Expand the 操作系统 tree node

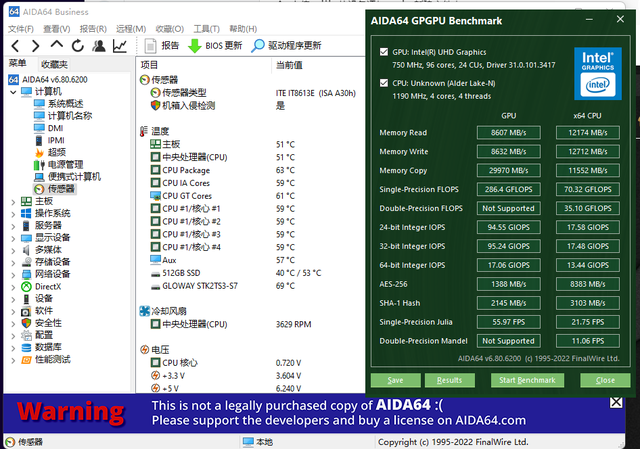pyautogui.click(x=13, y=214)
